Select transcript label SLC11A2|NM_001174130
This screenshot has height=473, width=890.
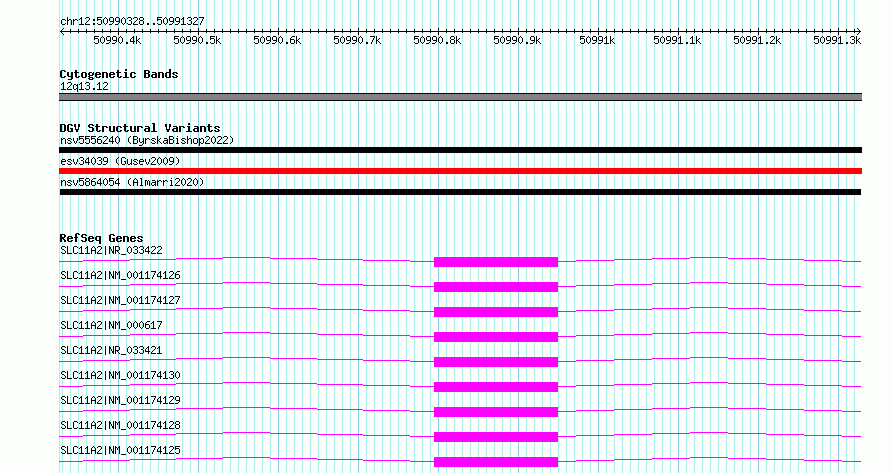tap(120, 375)
